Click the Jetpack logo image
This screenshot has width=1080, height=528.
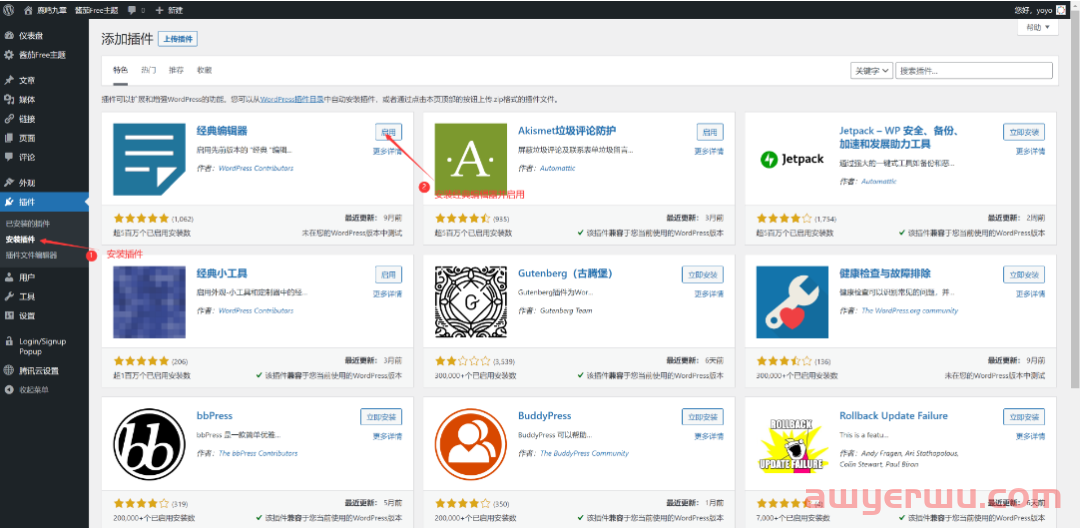tap(792, 159)
